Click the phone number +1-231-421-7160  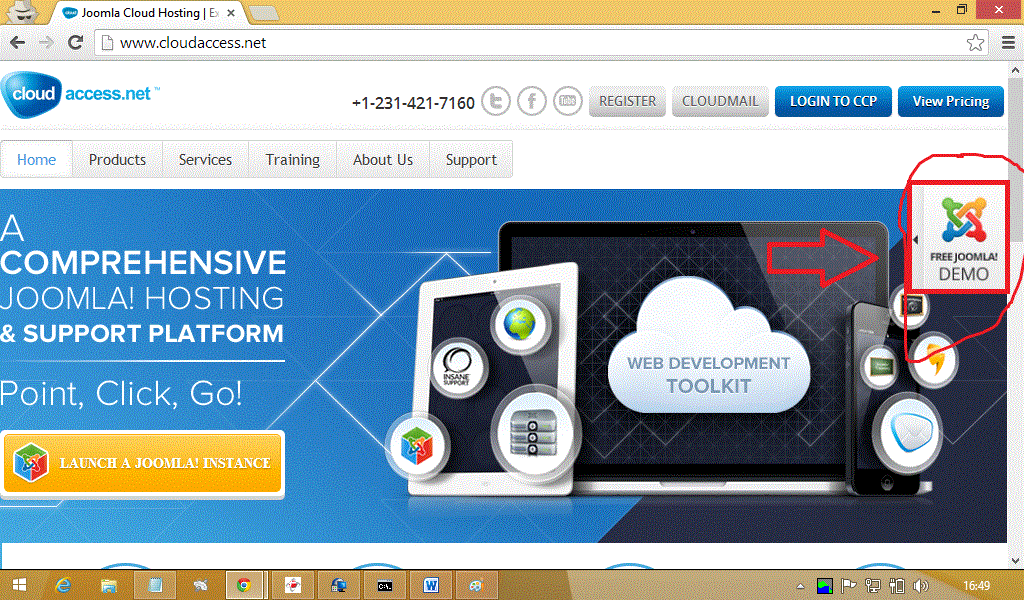coord(413,103)
